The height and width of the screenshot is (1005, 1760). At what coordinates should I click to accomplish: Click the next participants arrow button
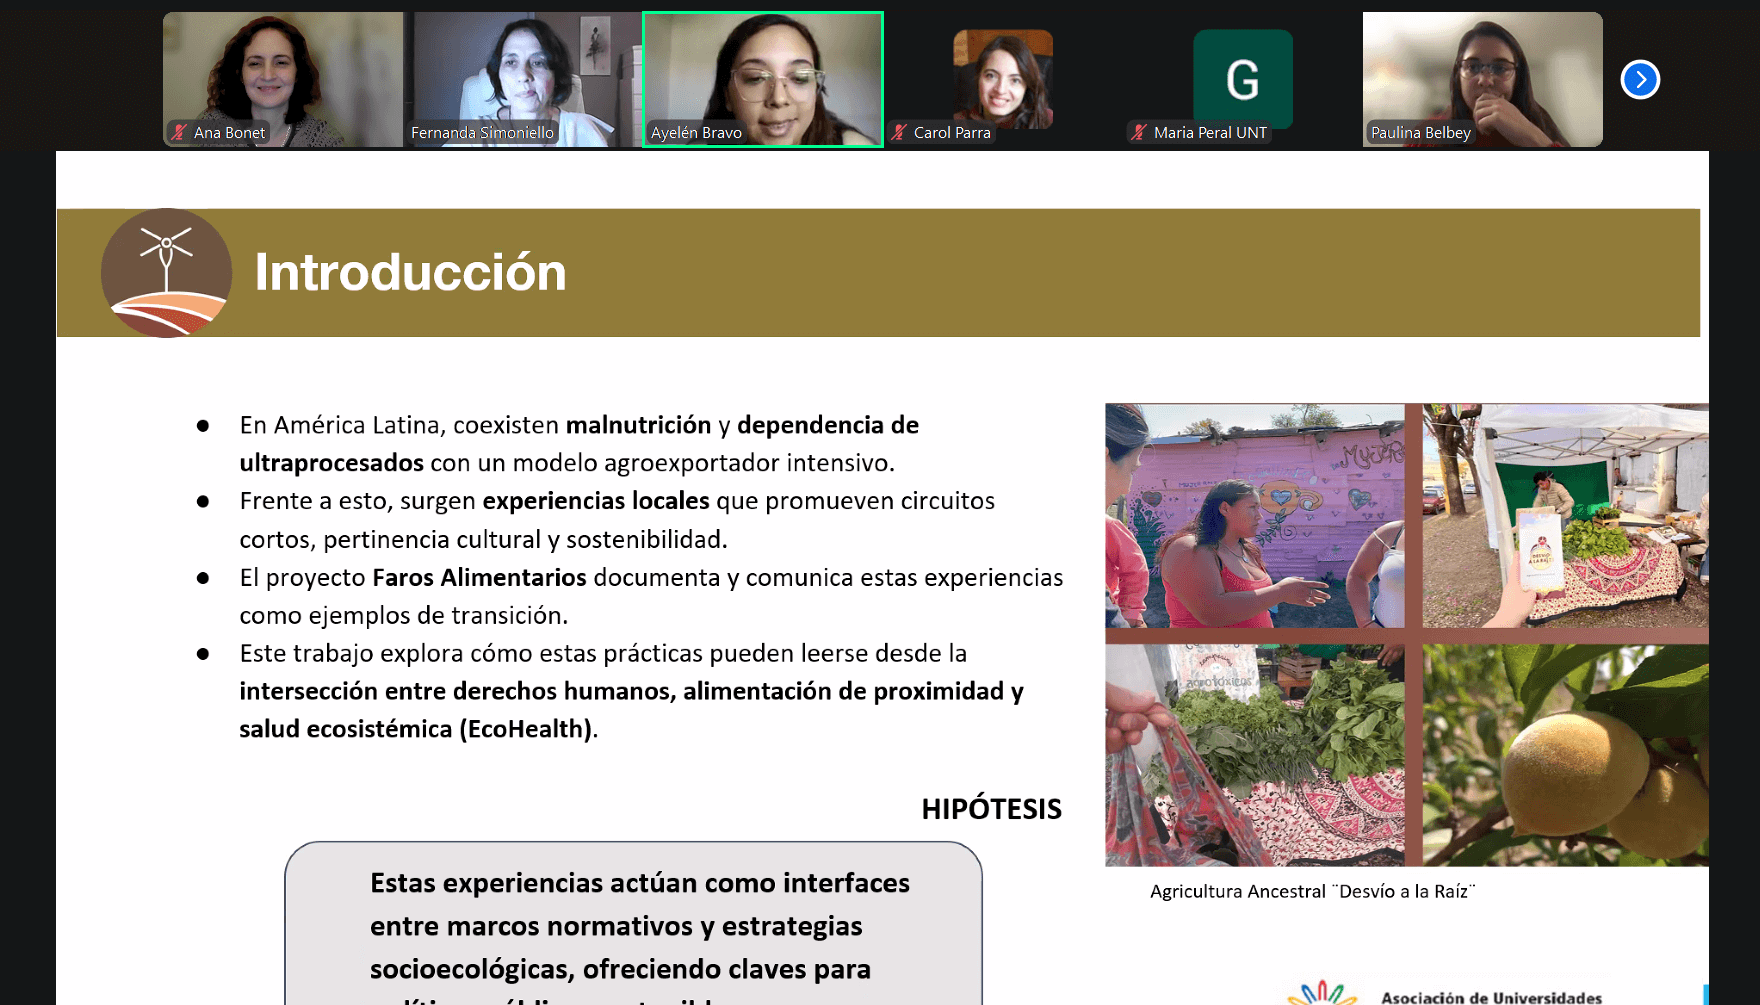click(x=1640, y=80)
